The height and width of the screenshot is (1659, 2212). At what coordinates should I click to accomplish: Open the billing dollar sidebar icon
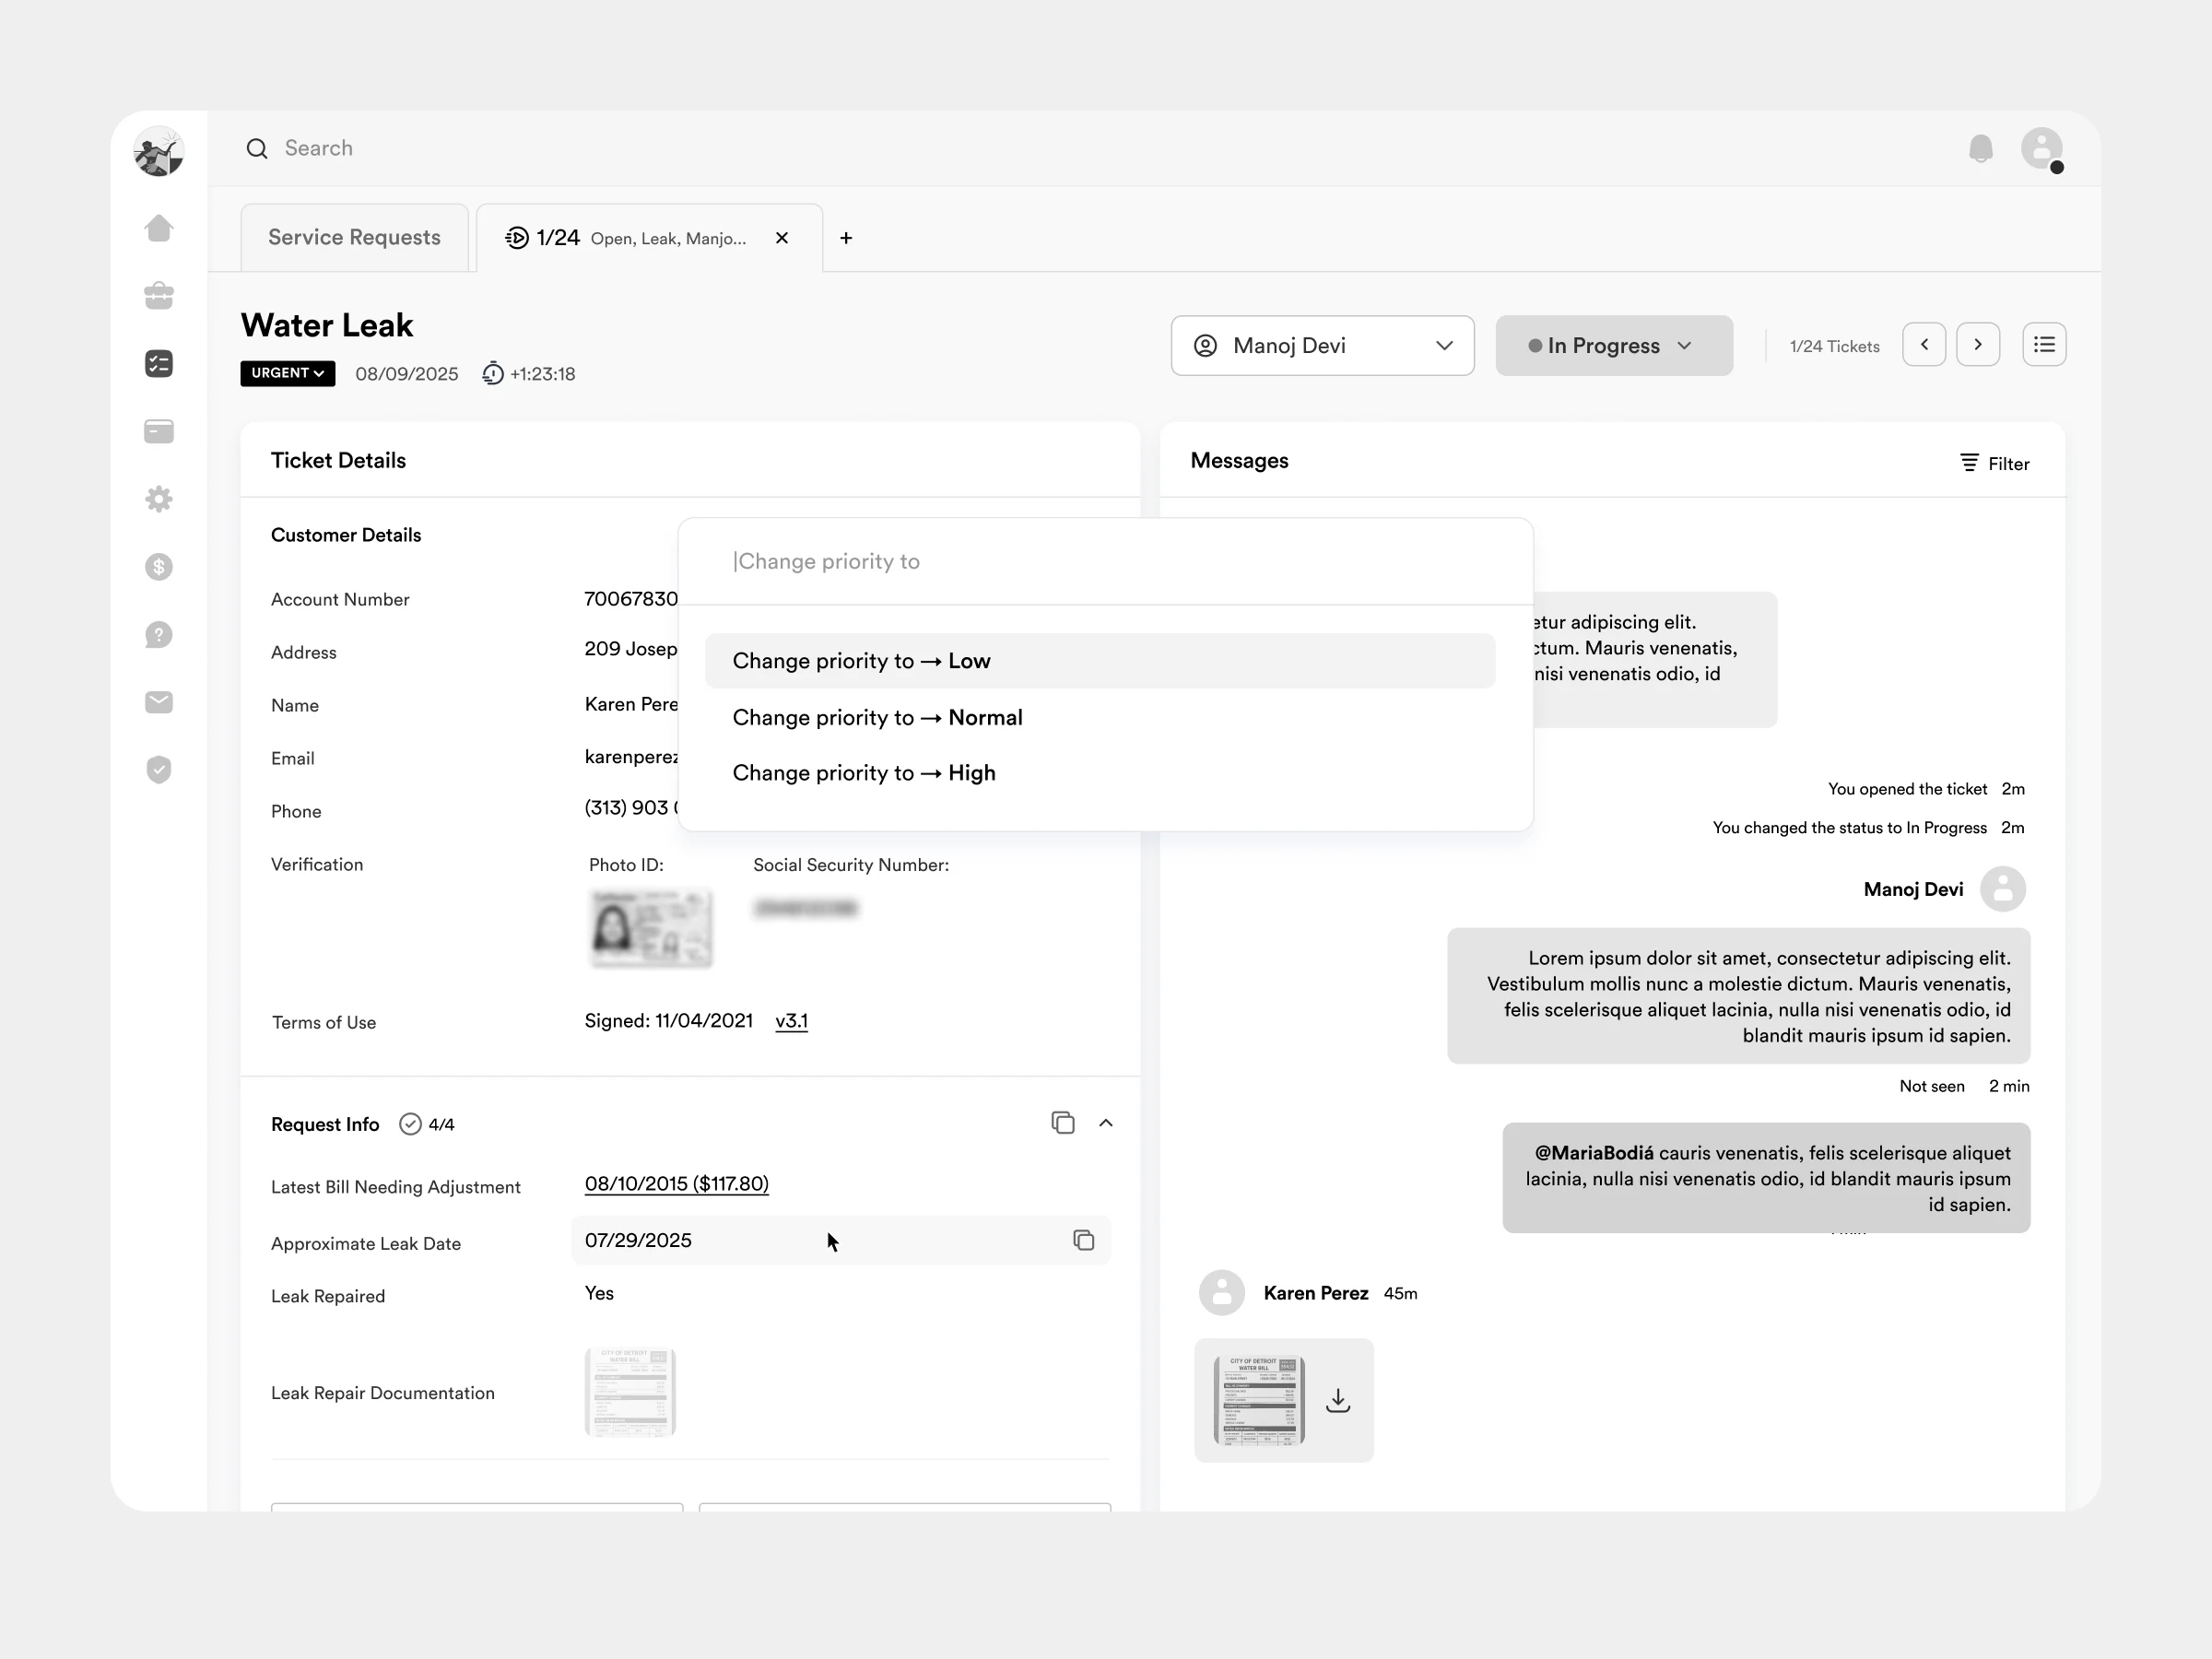click(159, 567)
